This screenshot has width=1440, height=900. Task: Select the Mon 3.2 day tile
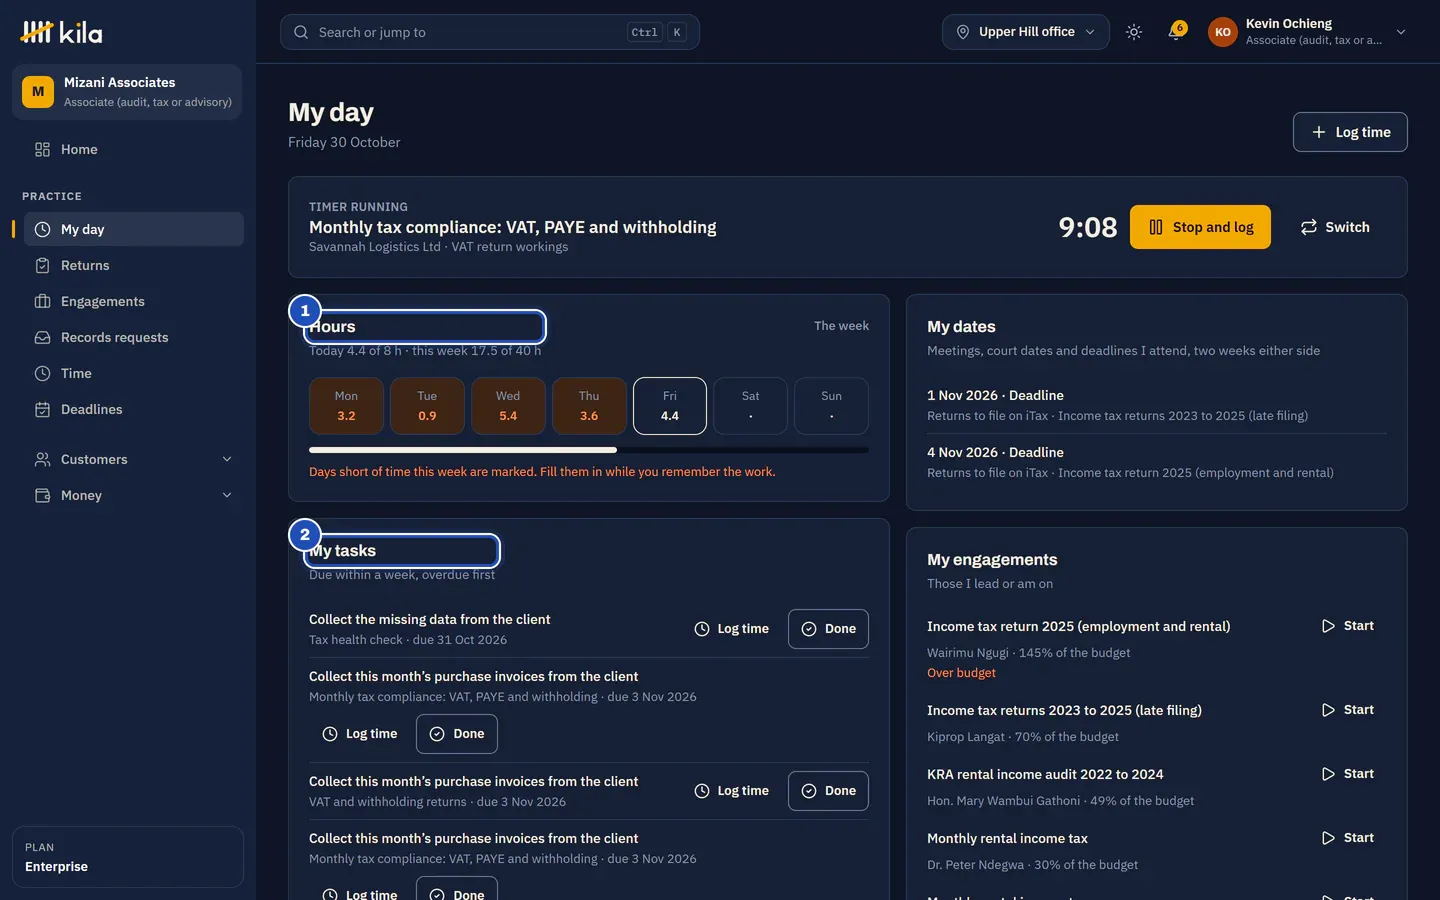[346, 406]
